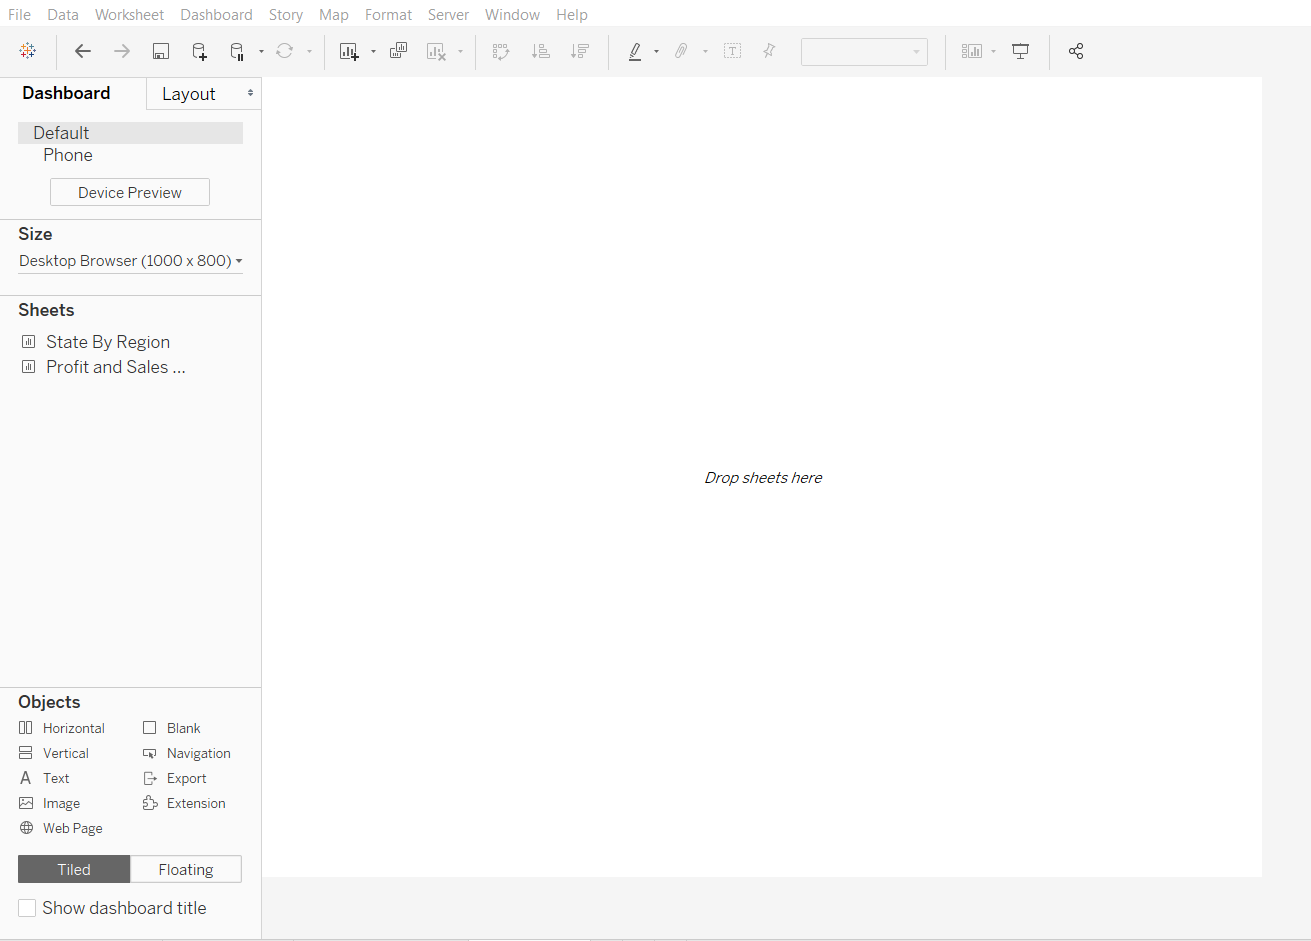1311x941 pixels.
Task: Select the Navigation object
Action: [186, 753]
